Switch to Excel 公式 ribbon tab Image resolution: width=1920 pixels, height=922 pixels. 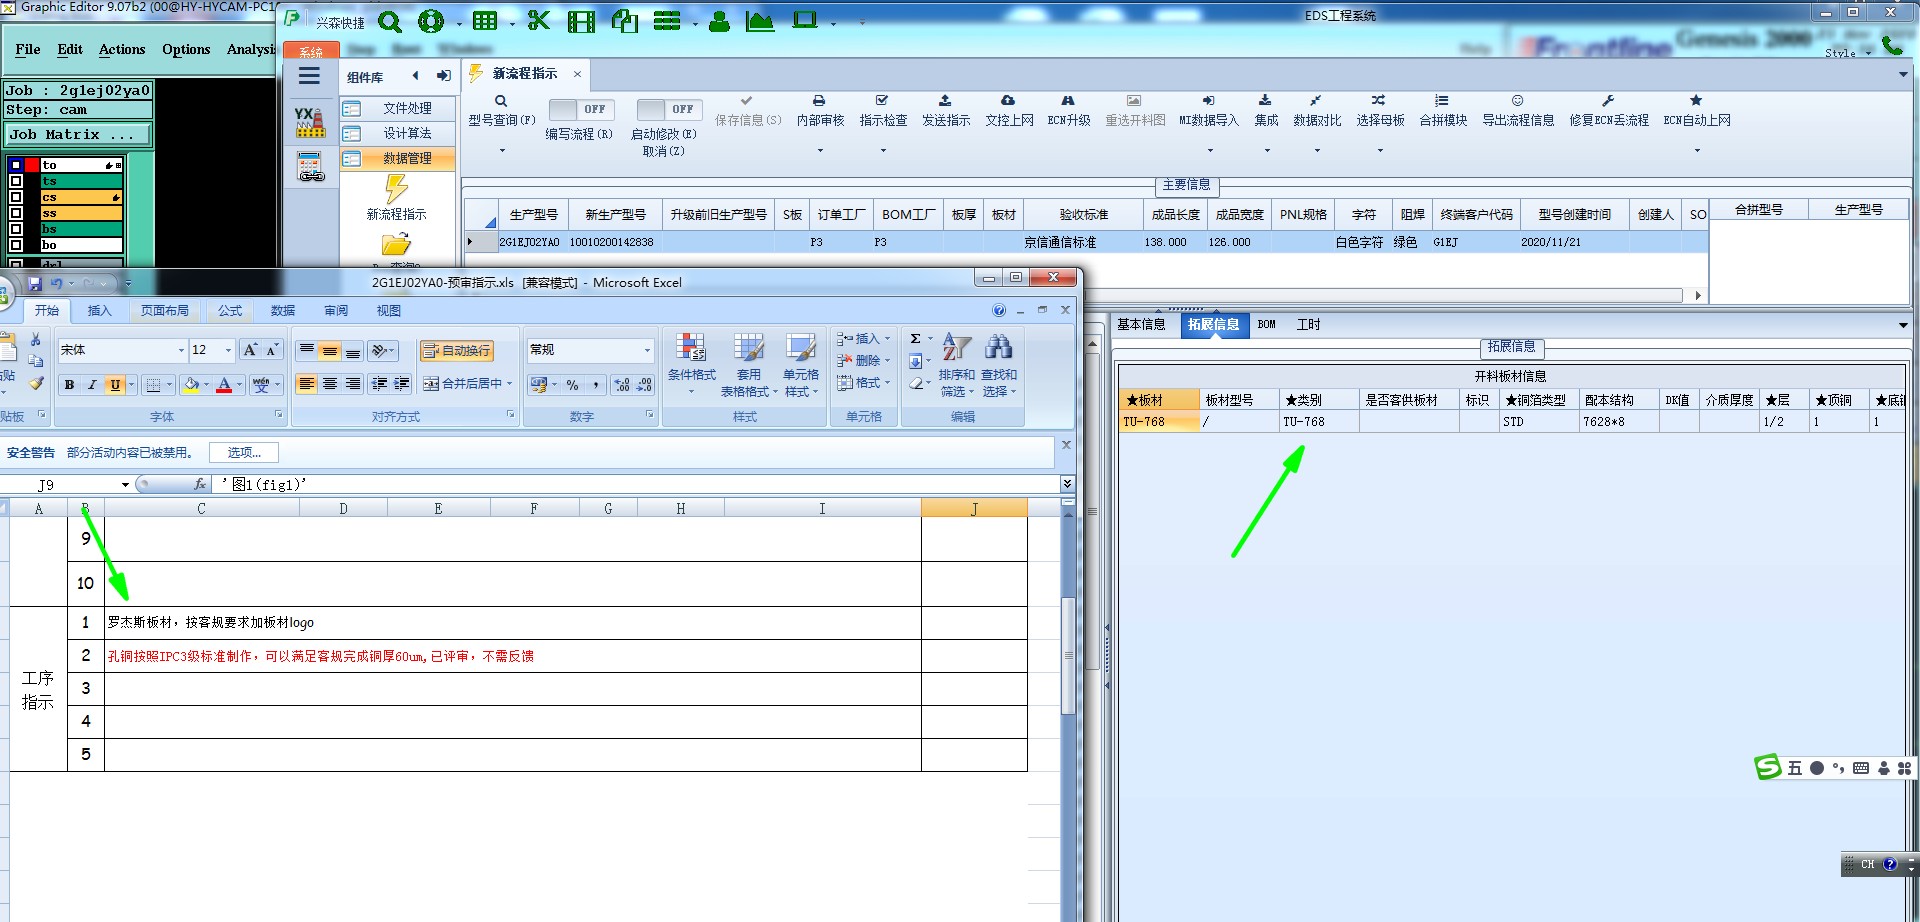tap(230, 311)
